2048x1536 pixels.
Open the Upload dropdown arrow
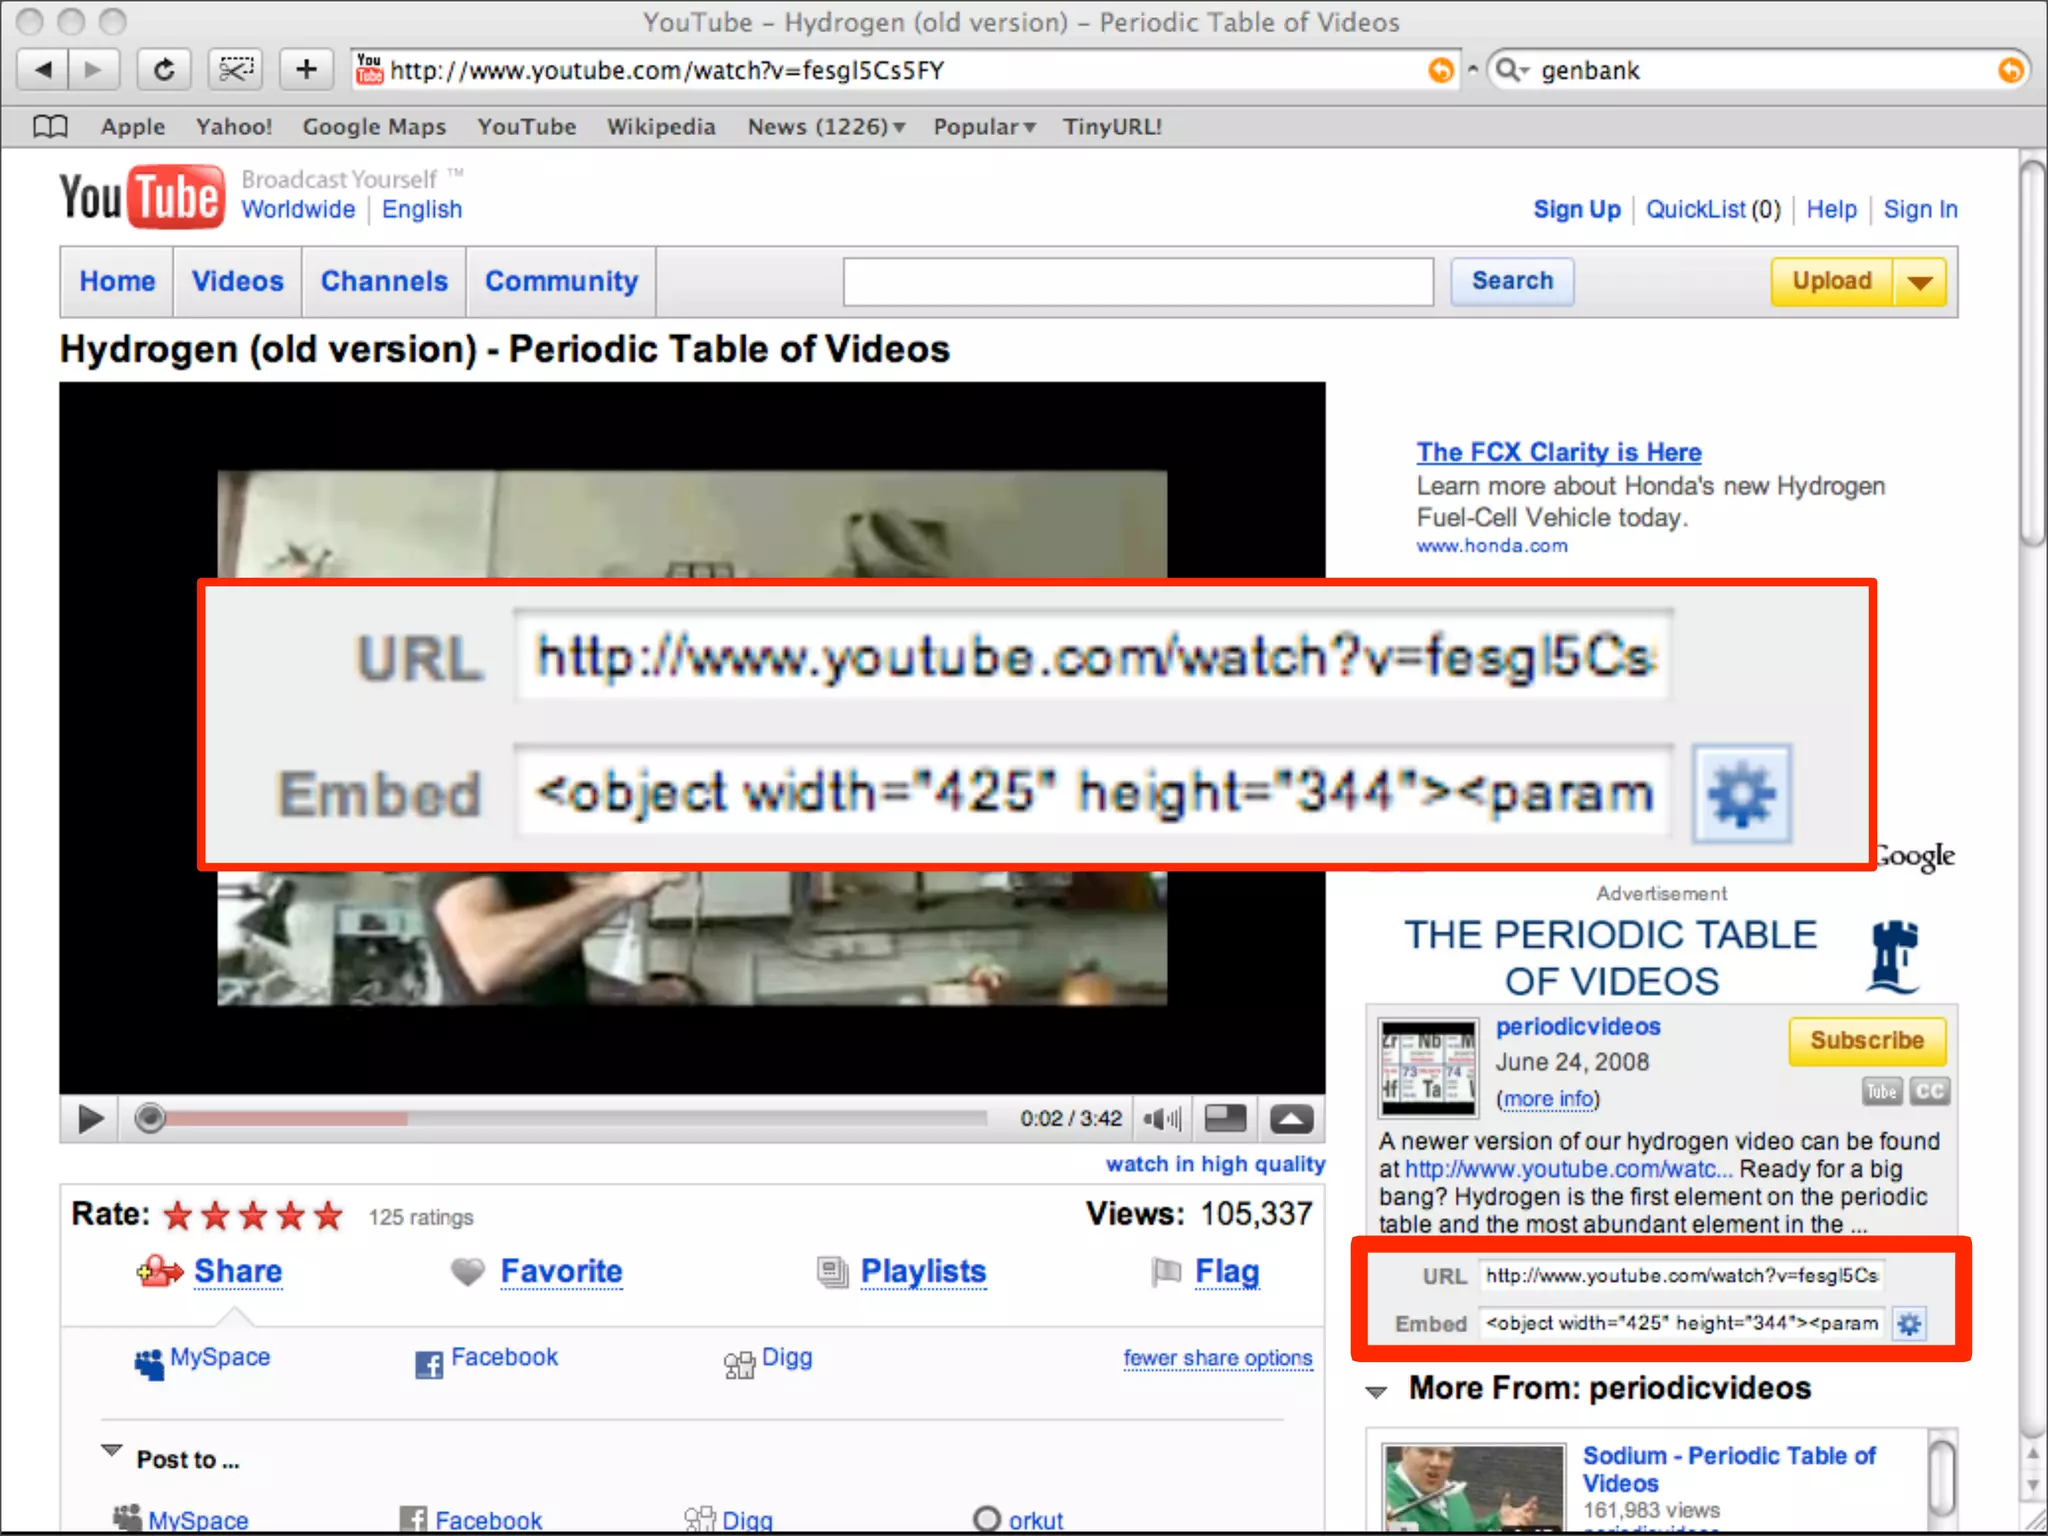[1920, 282]
